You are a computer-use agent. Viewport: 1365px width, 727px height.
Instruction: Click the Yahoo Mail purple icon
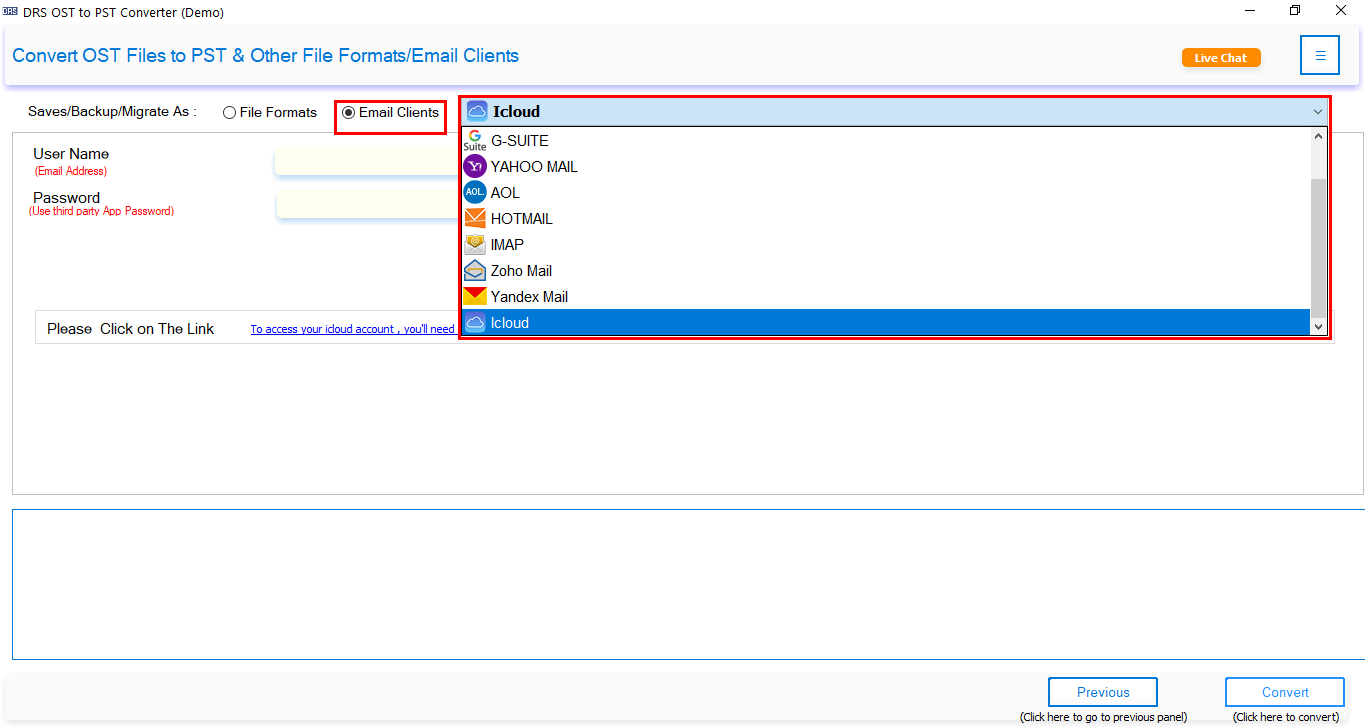pos(475,167)
